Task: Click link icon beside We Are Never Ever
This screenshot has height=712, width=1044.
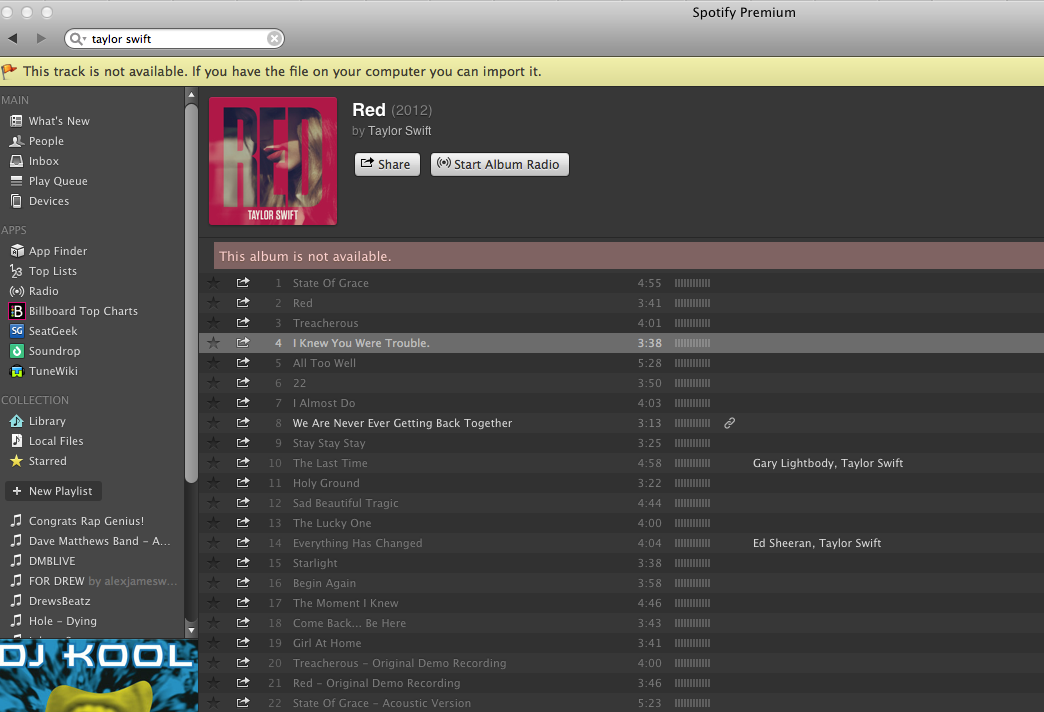Action: tap(730, 423)
